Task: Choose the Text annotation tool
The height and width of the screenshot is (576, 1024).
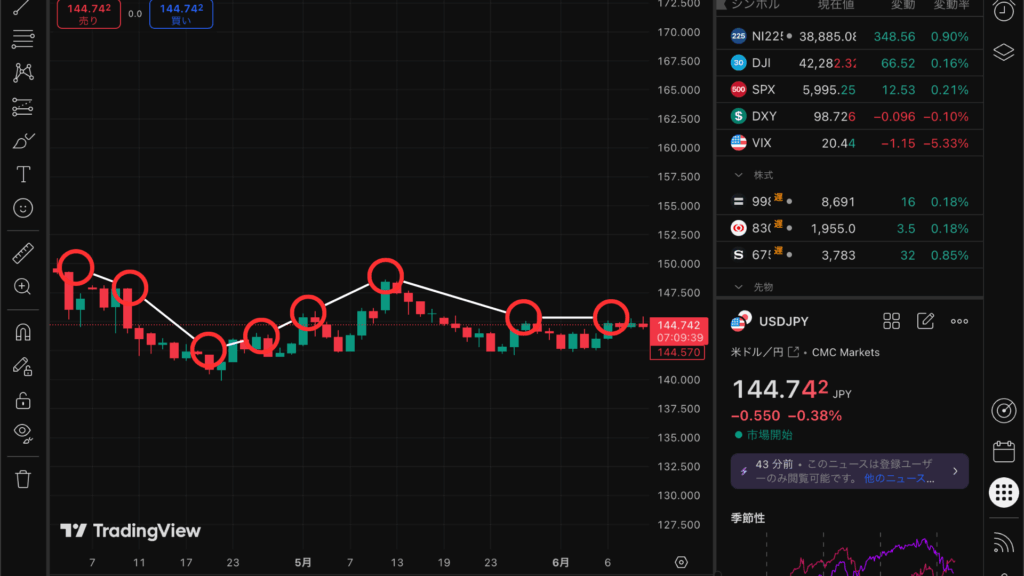Action: pos(23,174)
